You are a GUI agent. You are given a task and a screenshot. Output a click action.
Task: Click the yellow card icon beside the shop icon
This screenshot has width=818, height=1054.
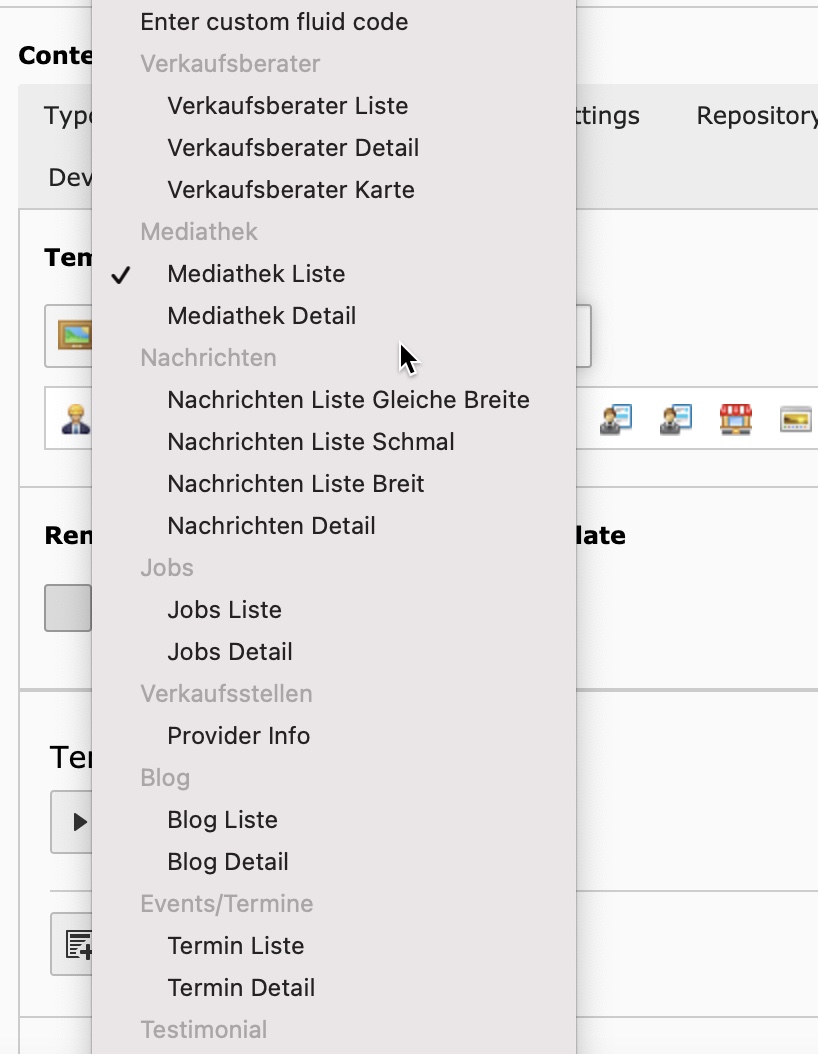tap(795, 420)
